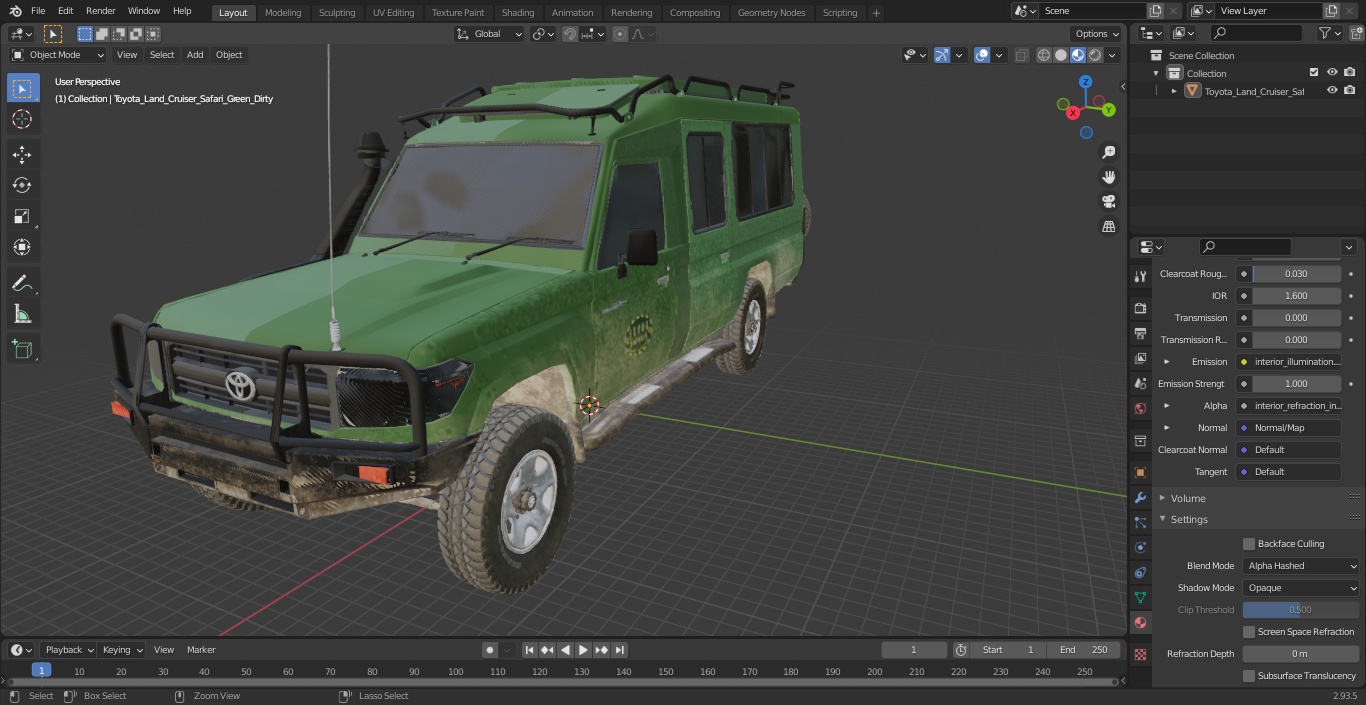The image size is (1366, 705).
Task: Open the Global transform orientation dropdown
Action: 489,34
